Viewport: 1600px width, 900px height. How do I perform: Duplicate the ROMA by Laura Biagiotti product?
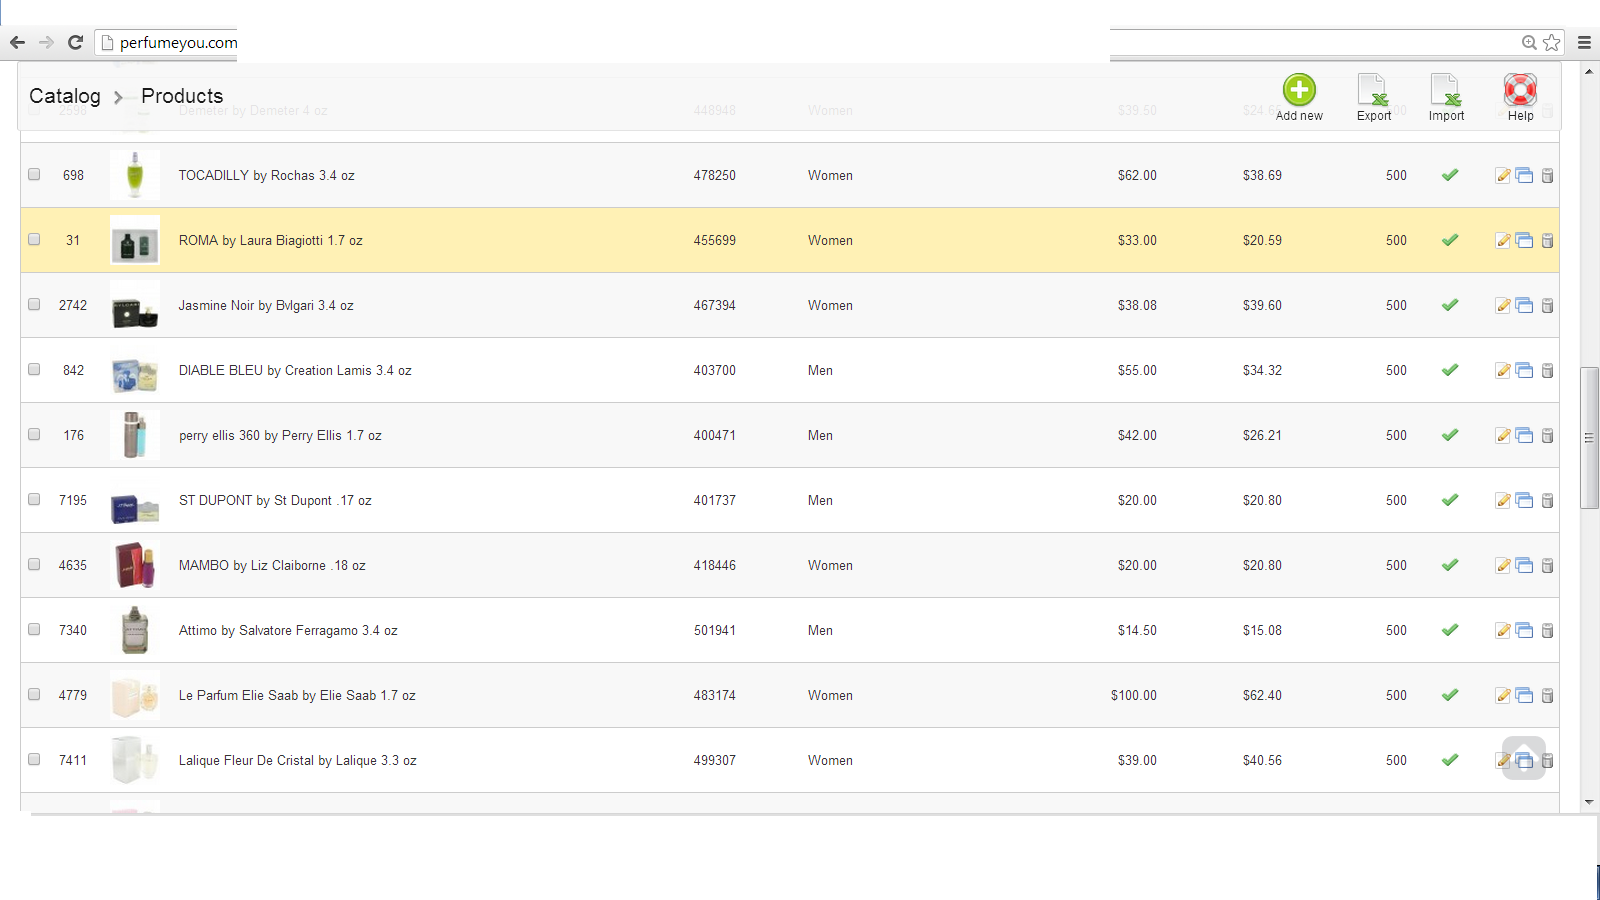(x=1524, y=240)
